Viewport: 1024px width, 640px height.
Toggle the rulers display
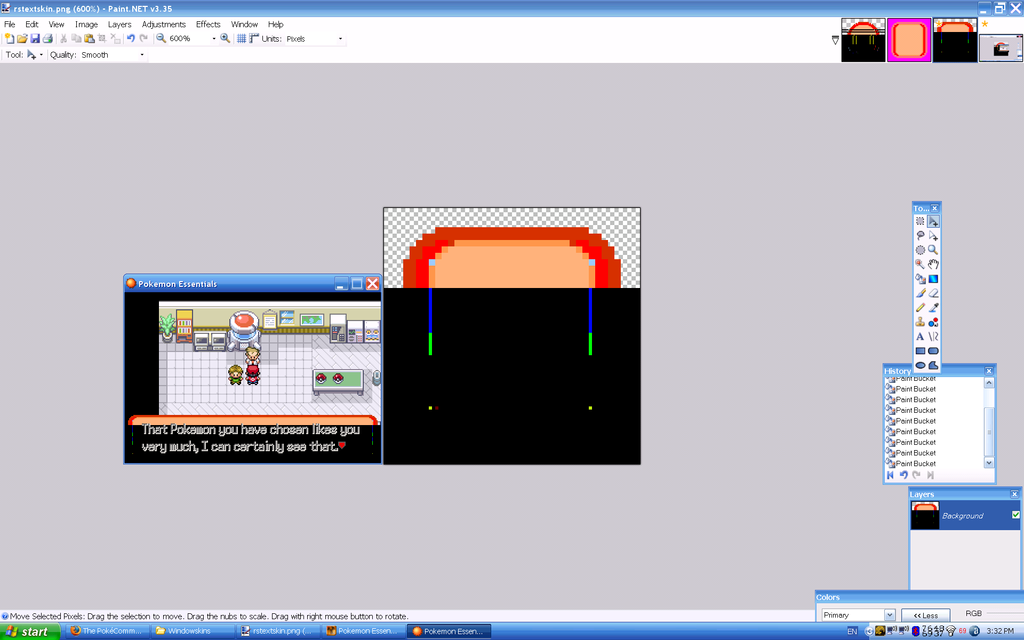[x=254, y=39]
